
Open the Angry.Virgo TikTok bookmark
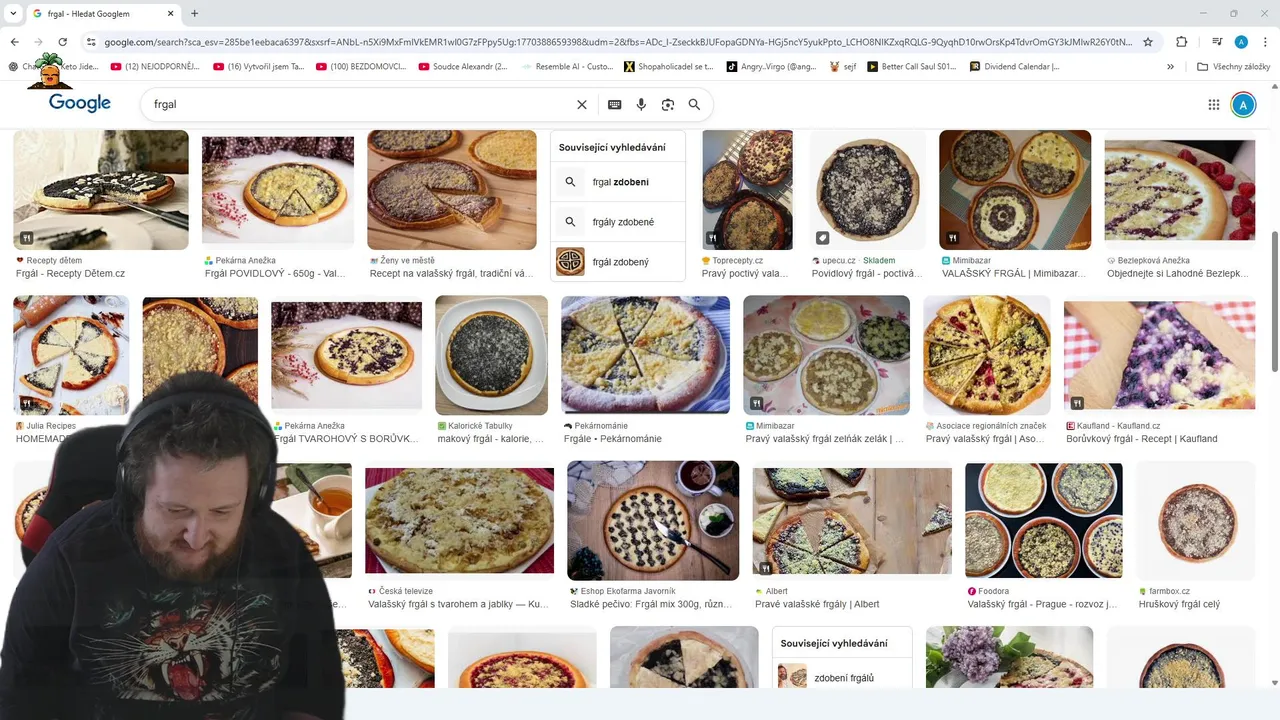[772, 67]
